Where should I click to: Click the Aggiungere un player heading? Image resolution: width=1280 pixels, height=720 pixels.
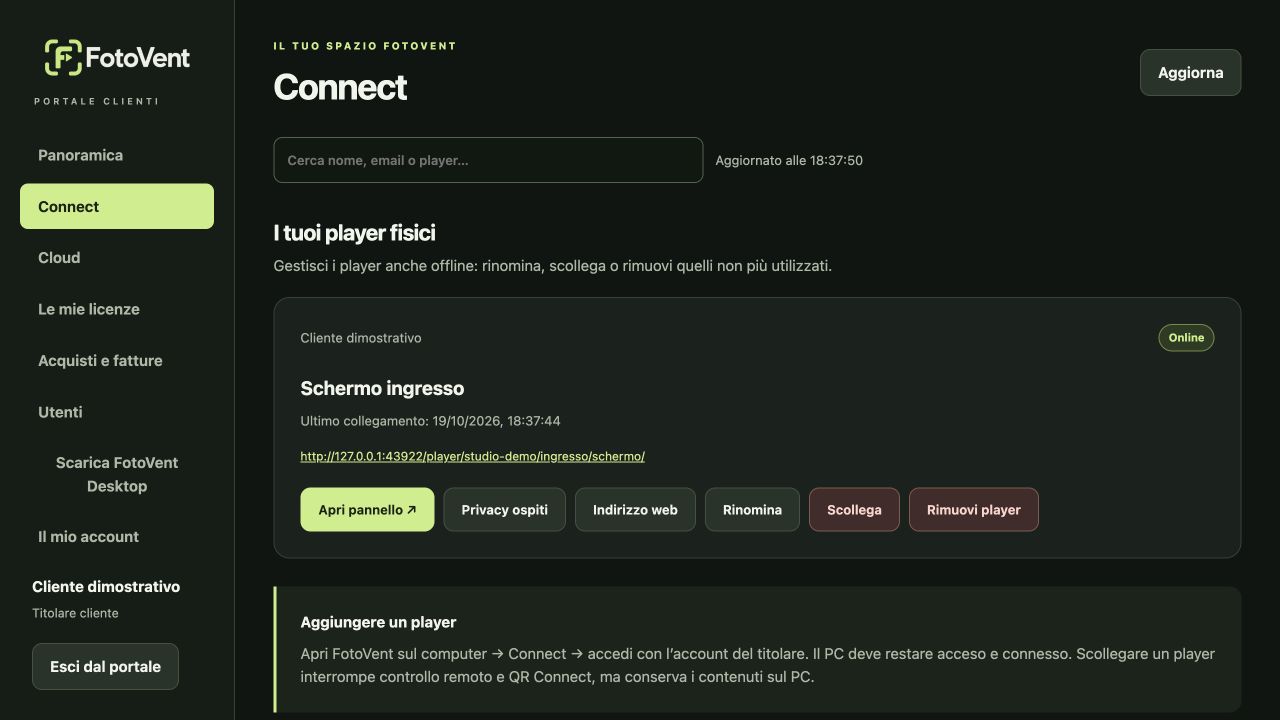pyautogui.click(x=378, y=622)
